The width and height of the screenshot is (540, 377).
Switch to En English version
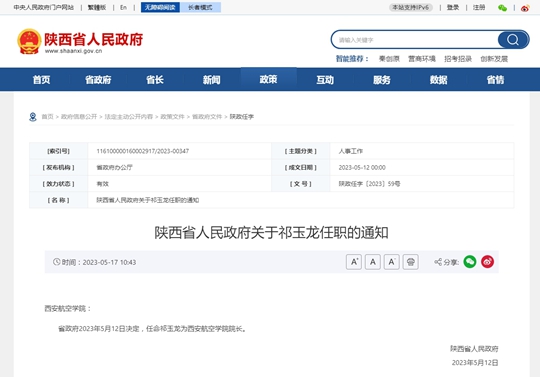[123, 7]
